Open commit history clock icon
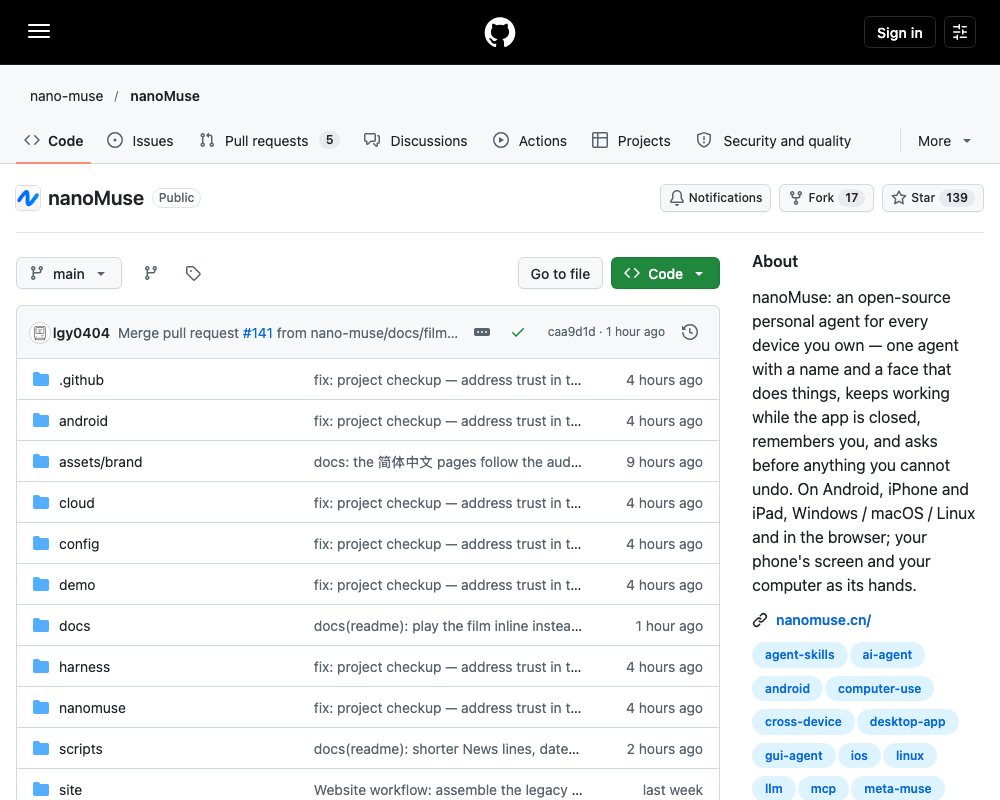The height and width of the screenshot is (800, 1000). pyautogui.click(x=689, y=332)
